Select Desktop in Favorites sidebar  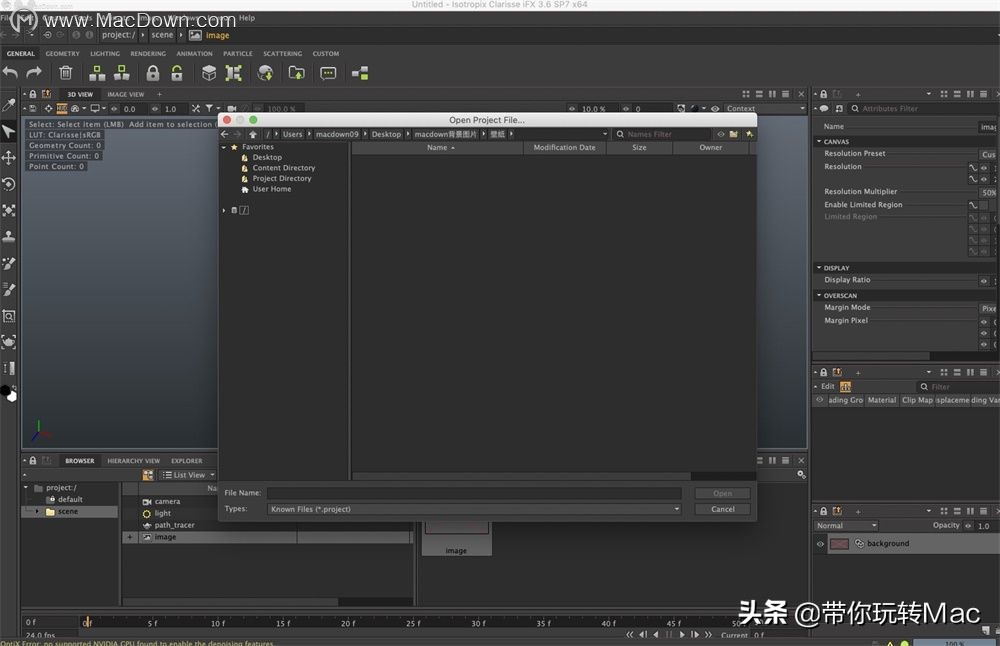(267, 157)
